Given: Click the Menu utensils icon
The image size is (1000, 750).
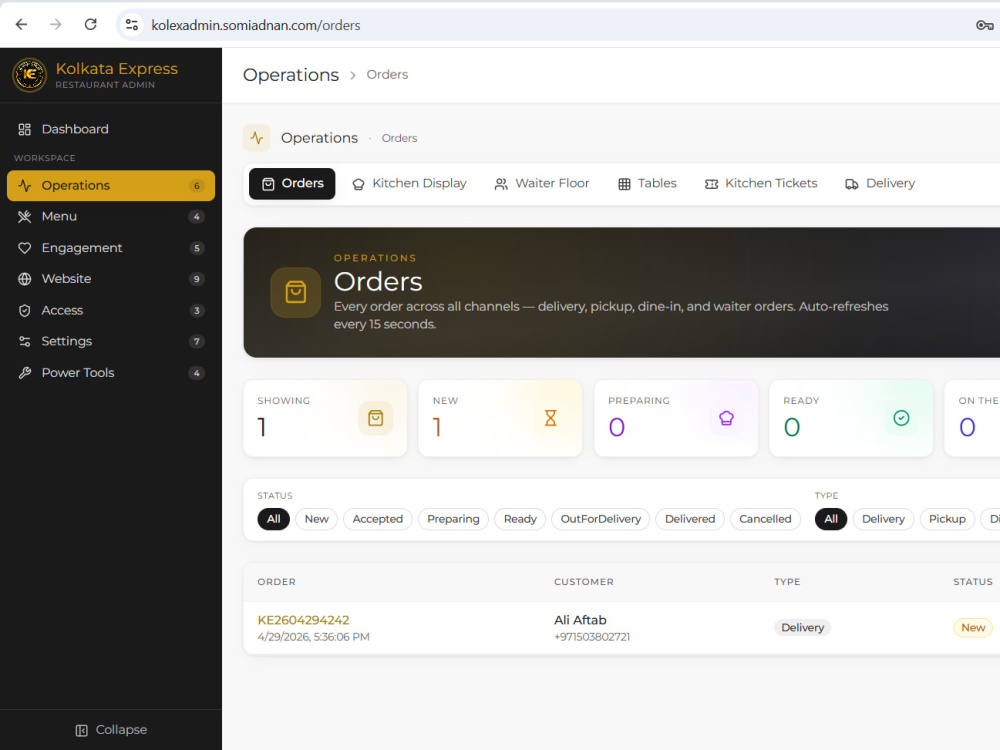Looking at the screenshot, I should (x=24, y=217).
